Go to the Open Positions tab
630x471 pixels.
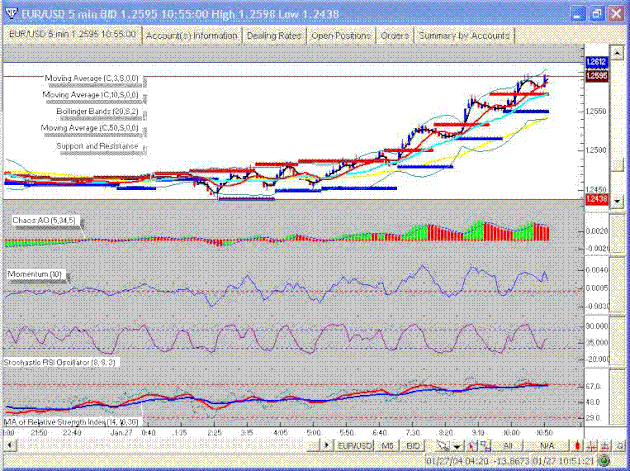click(341, 35)
